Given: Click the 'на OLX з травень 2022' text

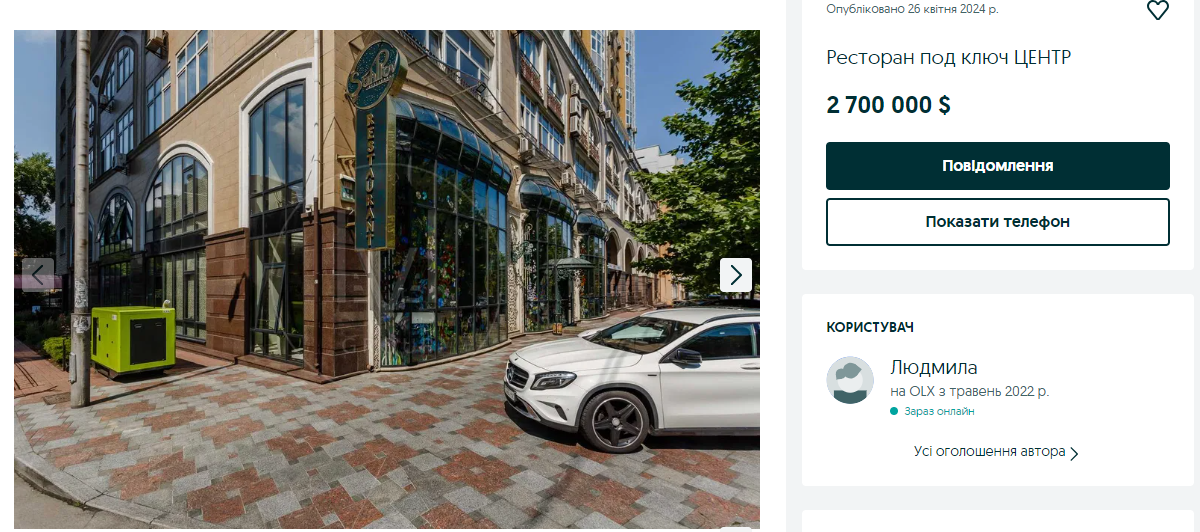Looking at the screenshot, I should click(970, 391).
